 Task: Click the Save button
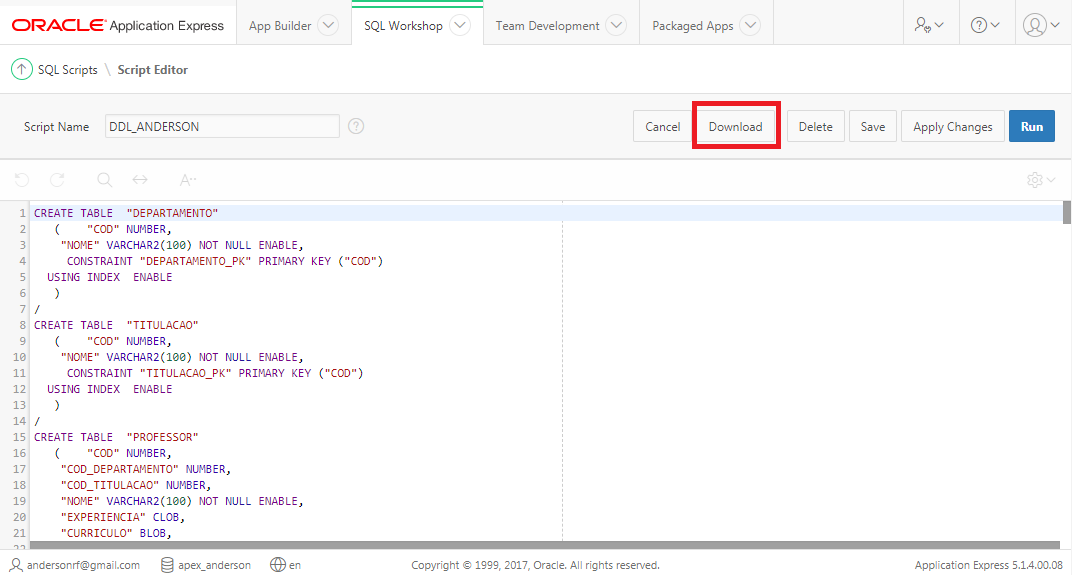click(873, 126)
